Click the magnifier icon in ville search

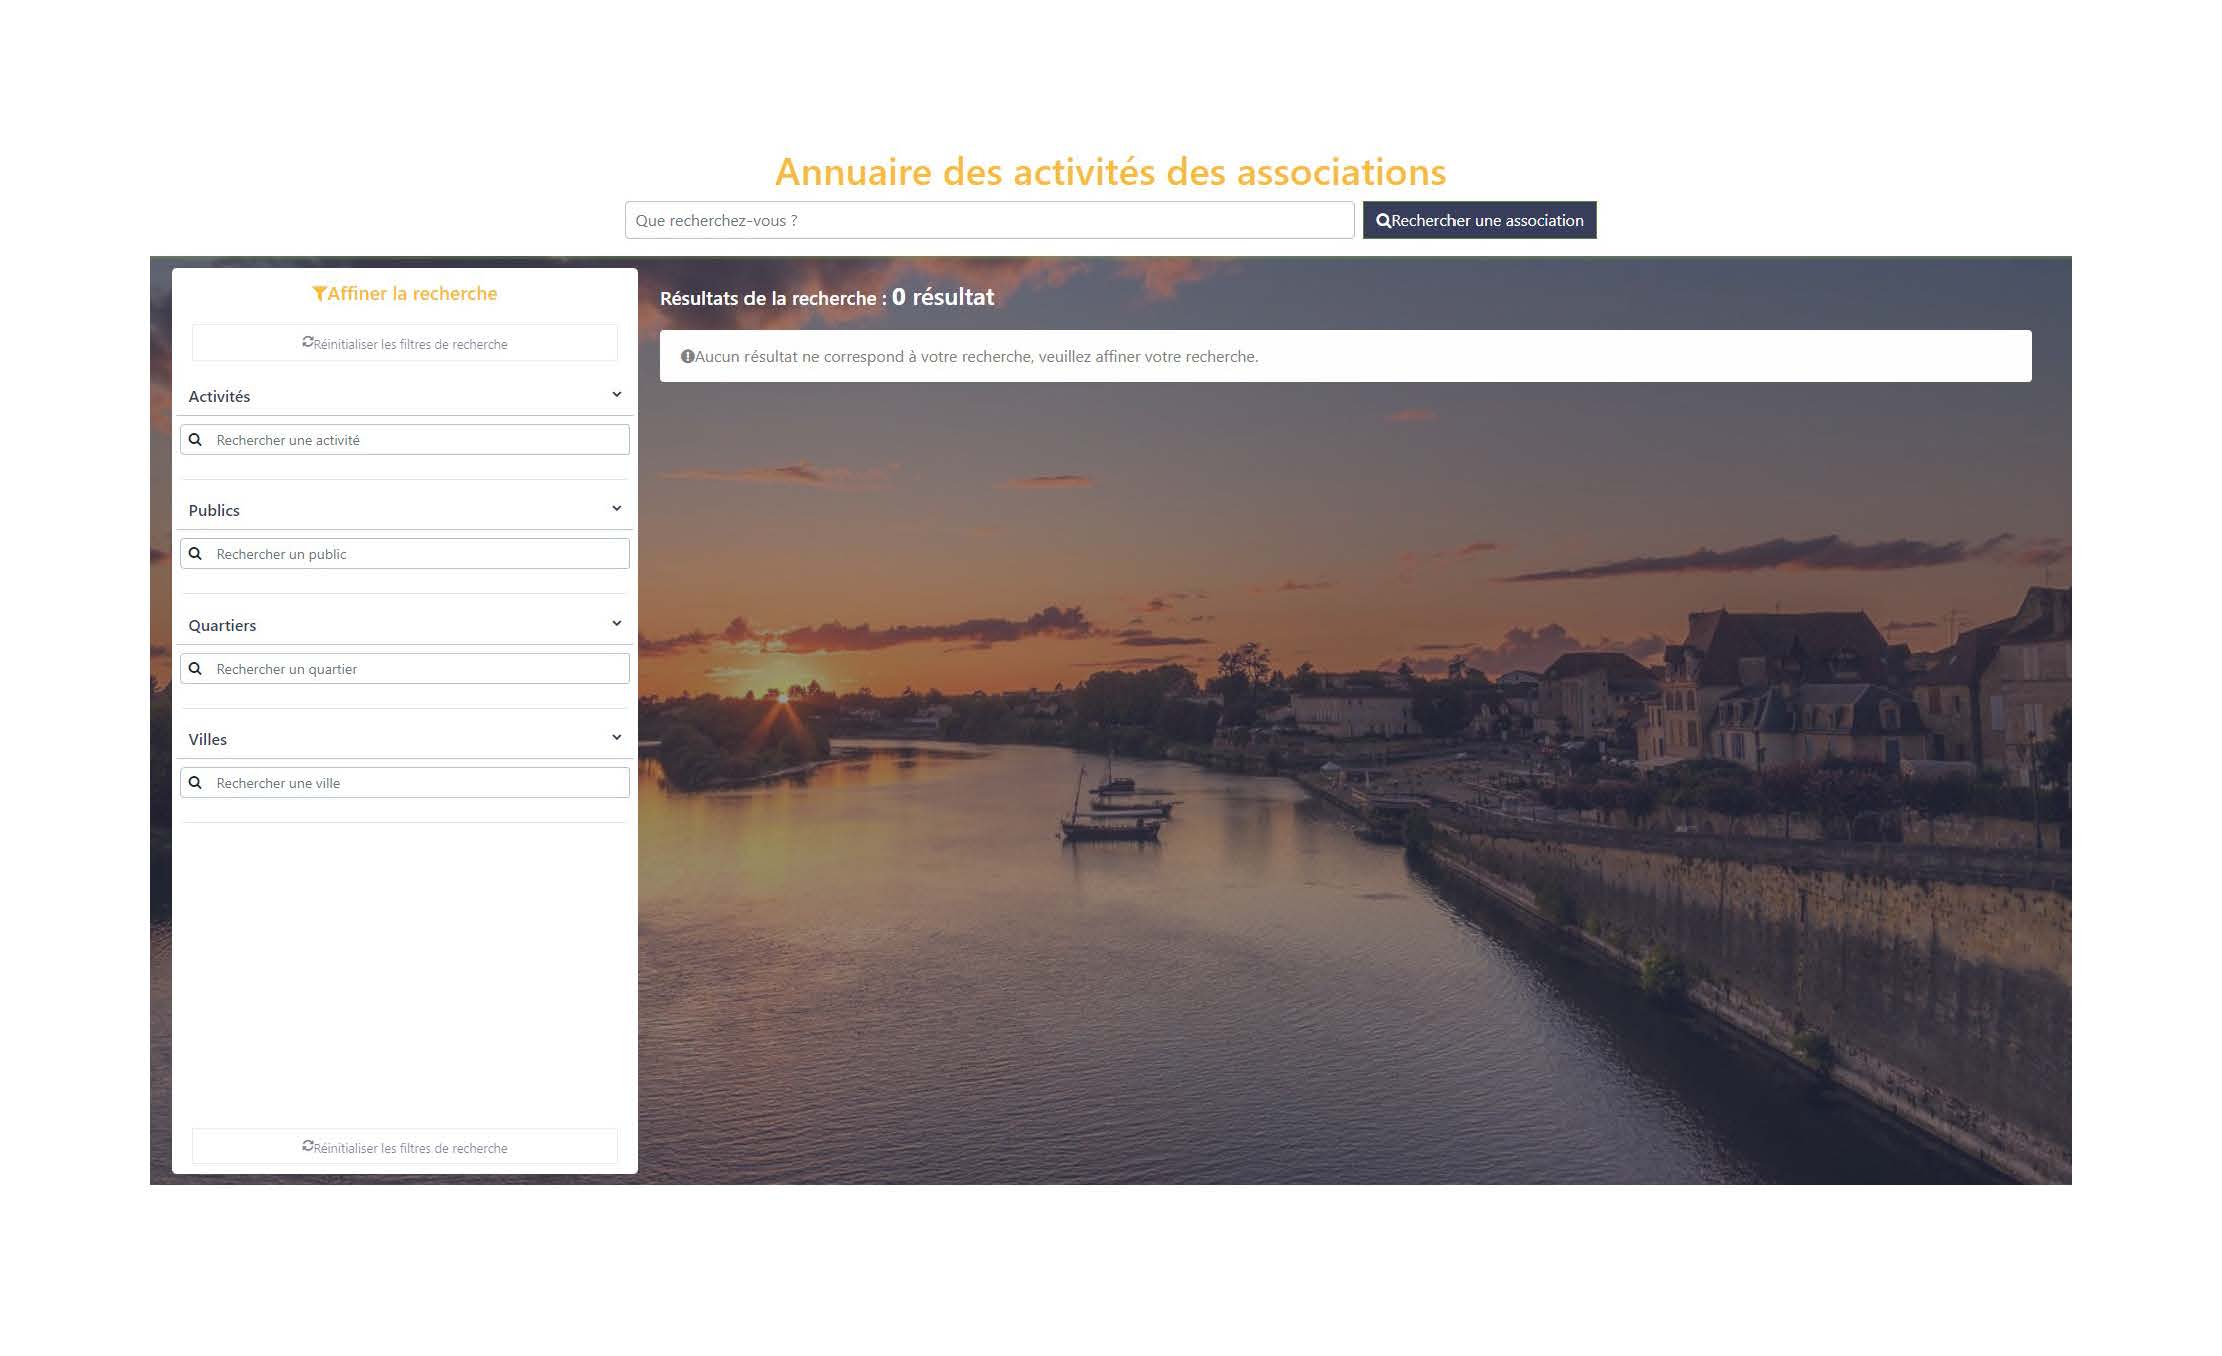(196, 783)
